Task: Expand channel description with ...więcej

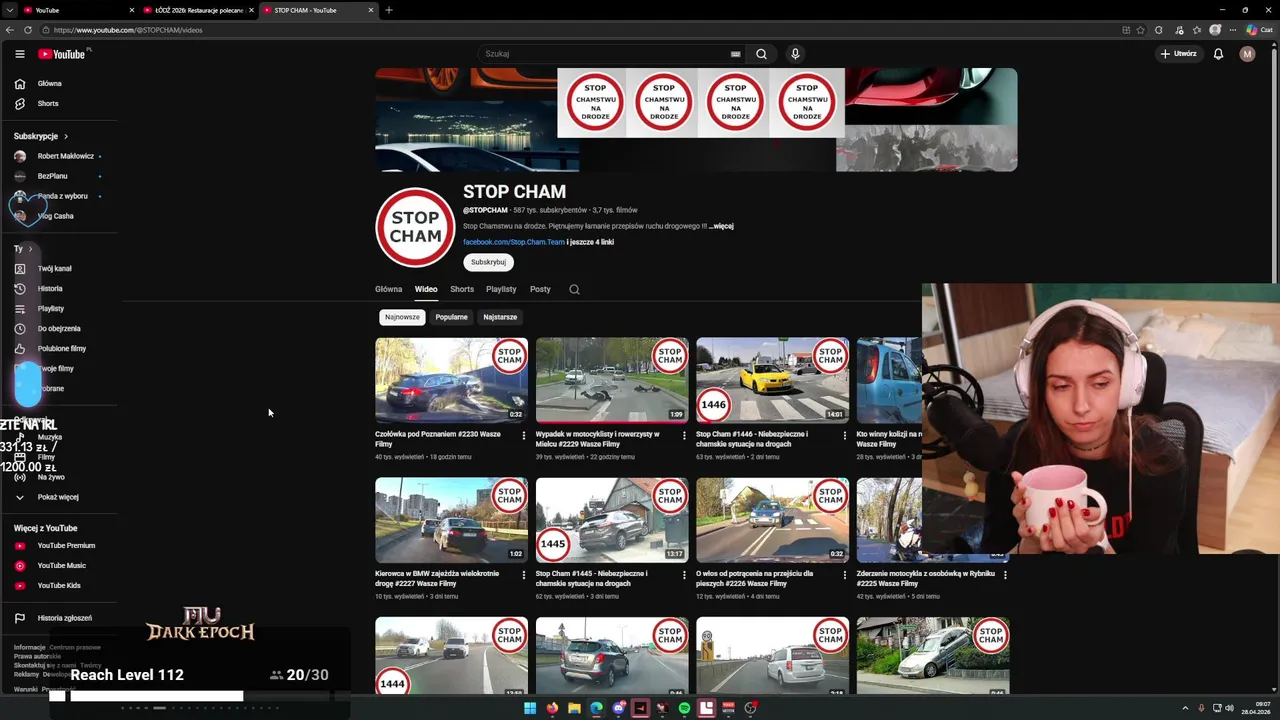Action: click(x=721, y=226)
